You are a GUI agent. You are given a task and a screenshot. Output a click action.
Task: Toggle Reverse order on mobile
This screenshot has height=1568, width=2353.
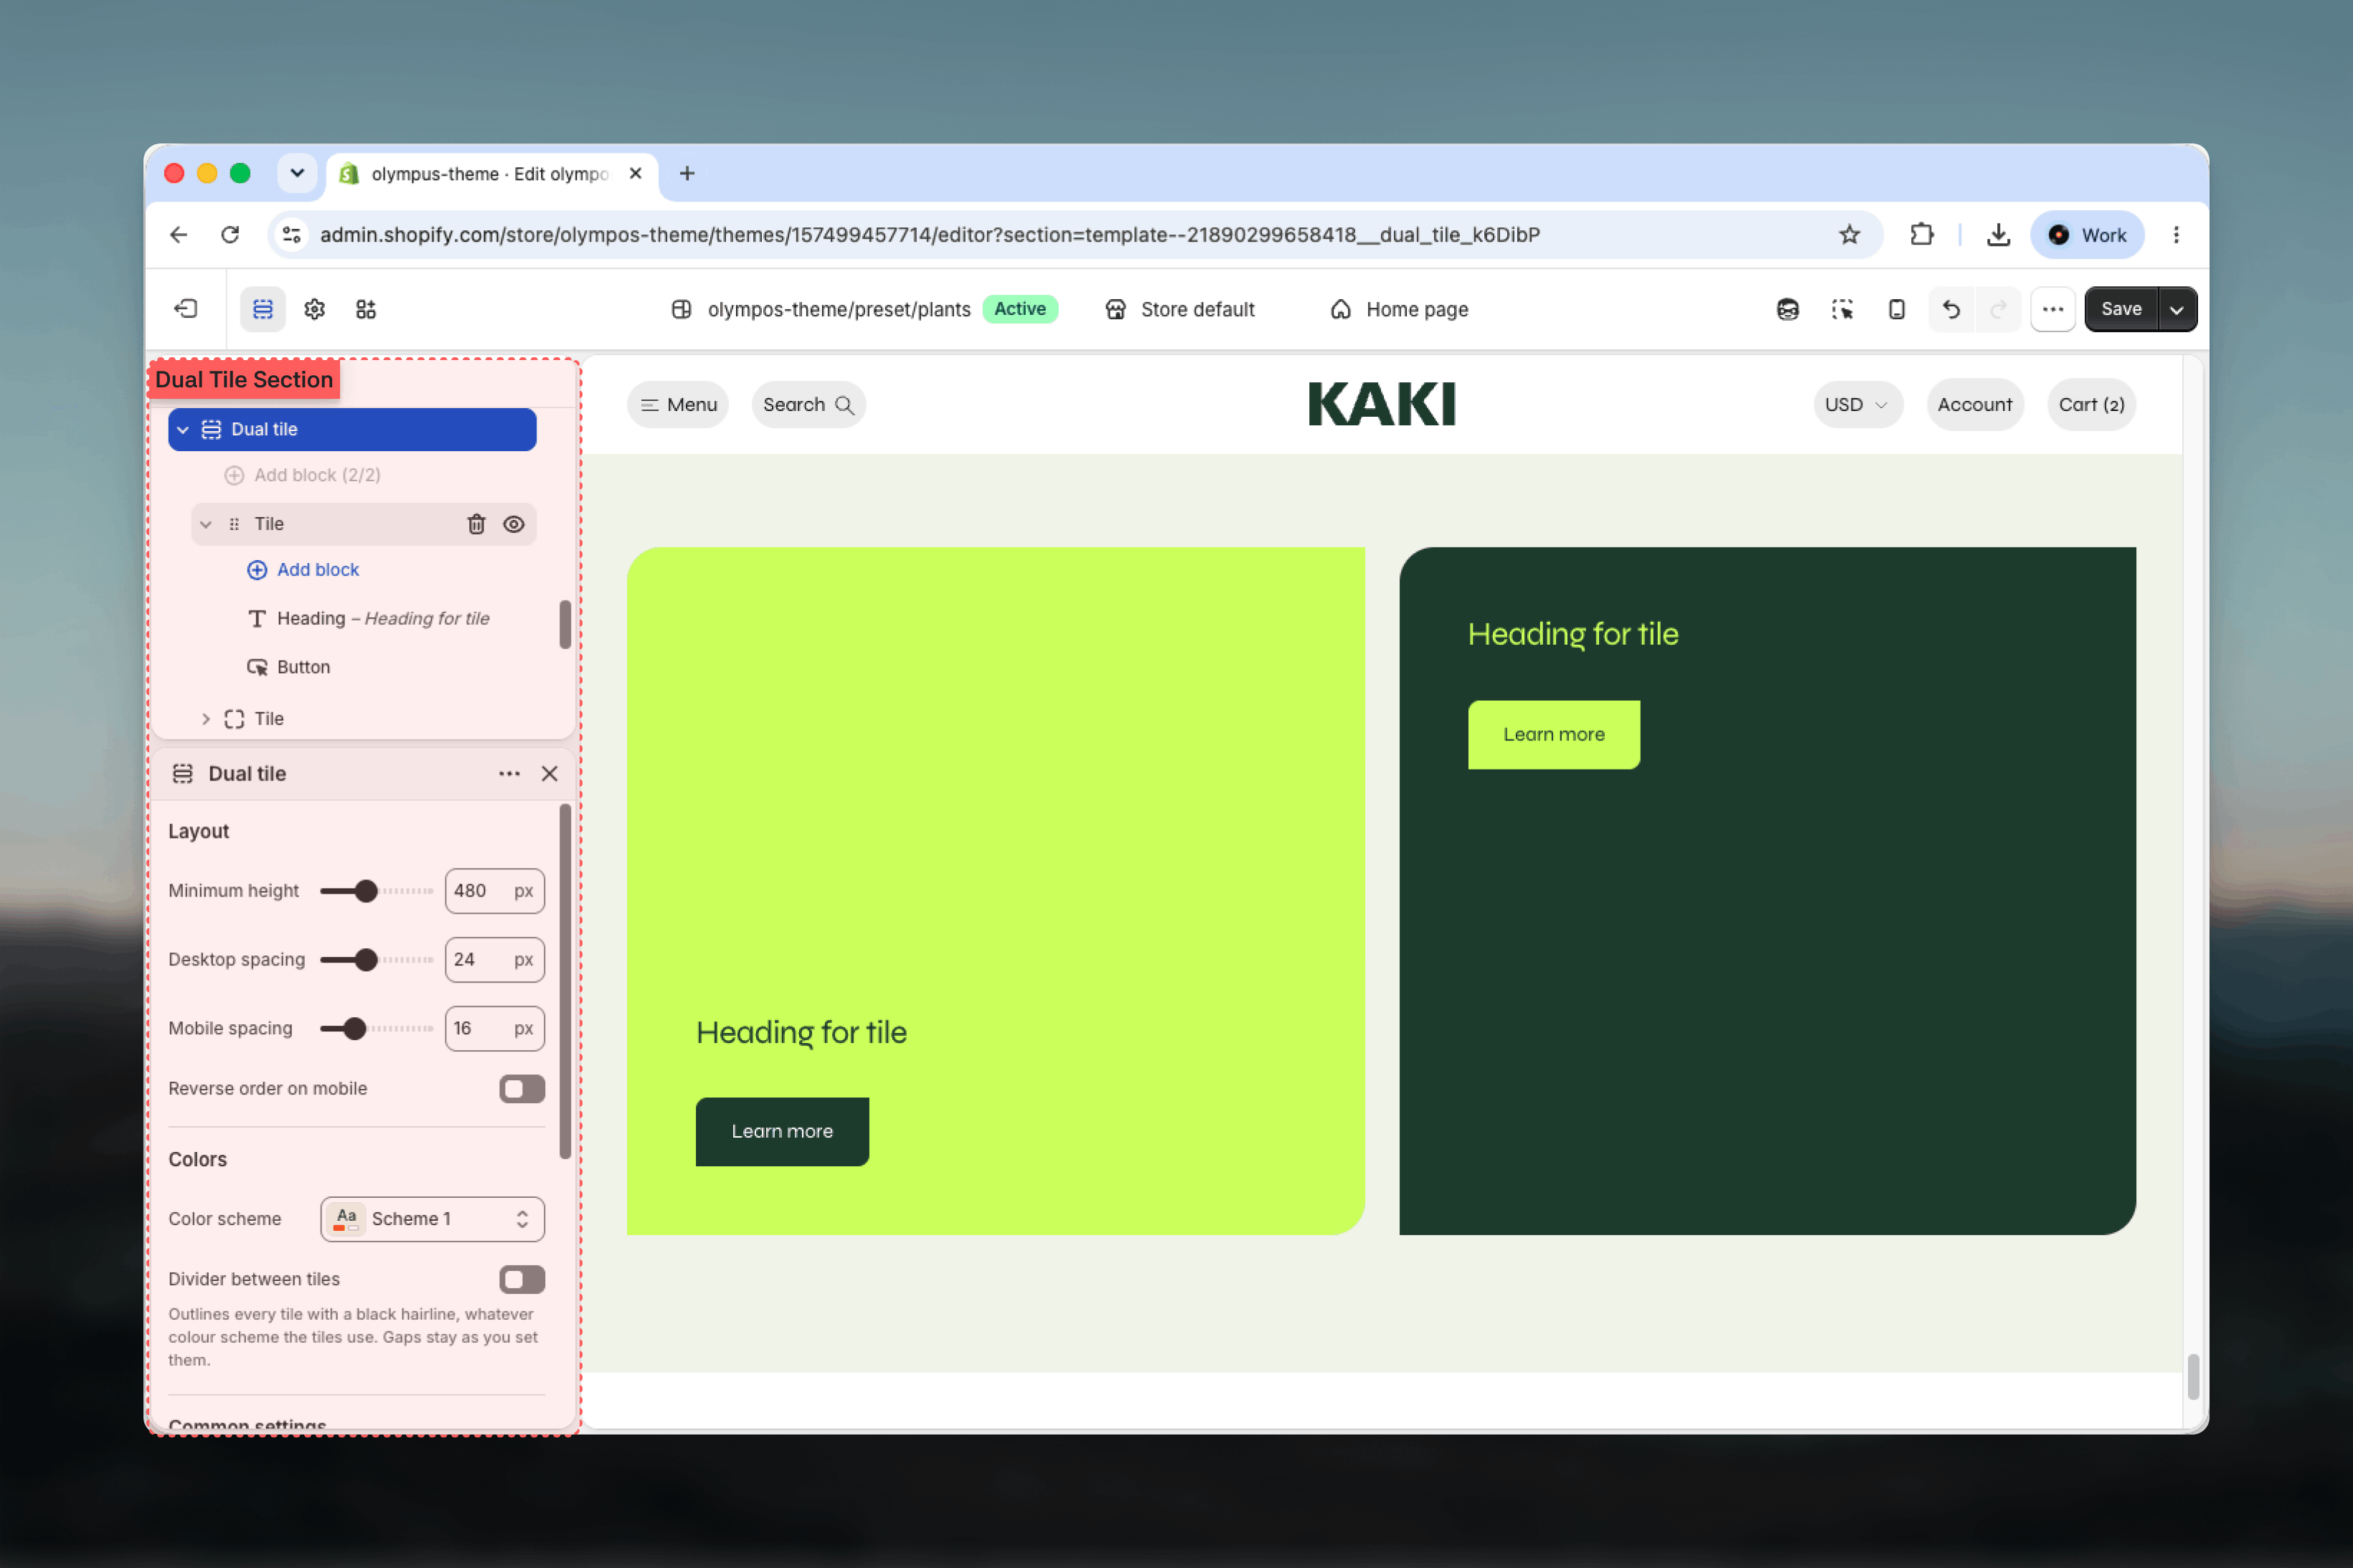(x=522, y=1089)
